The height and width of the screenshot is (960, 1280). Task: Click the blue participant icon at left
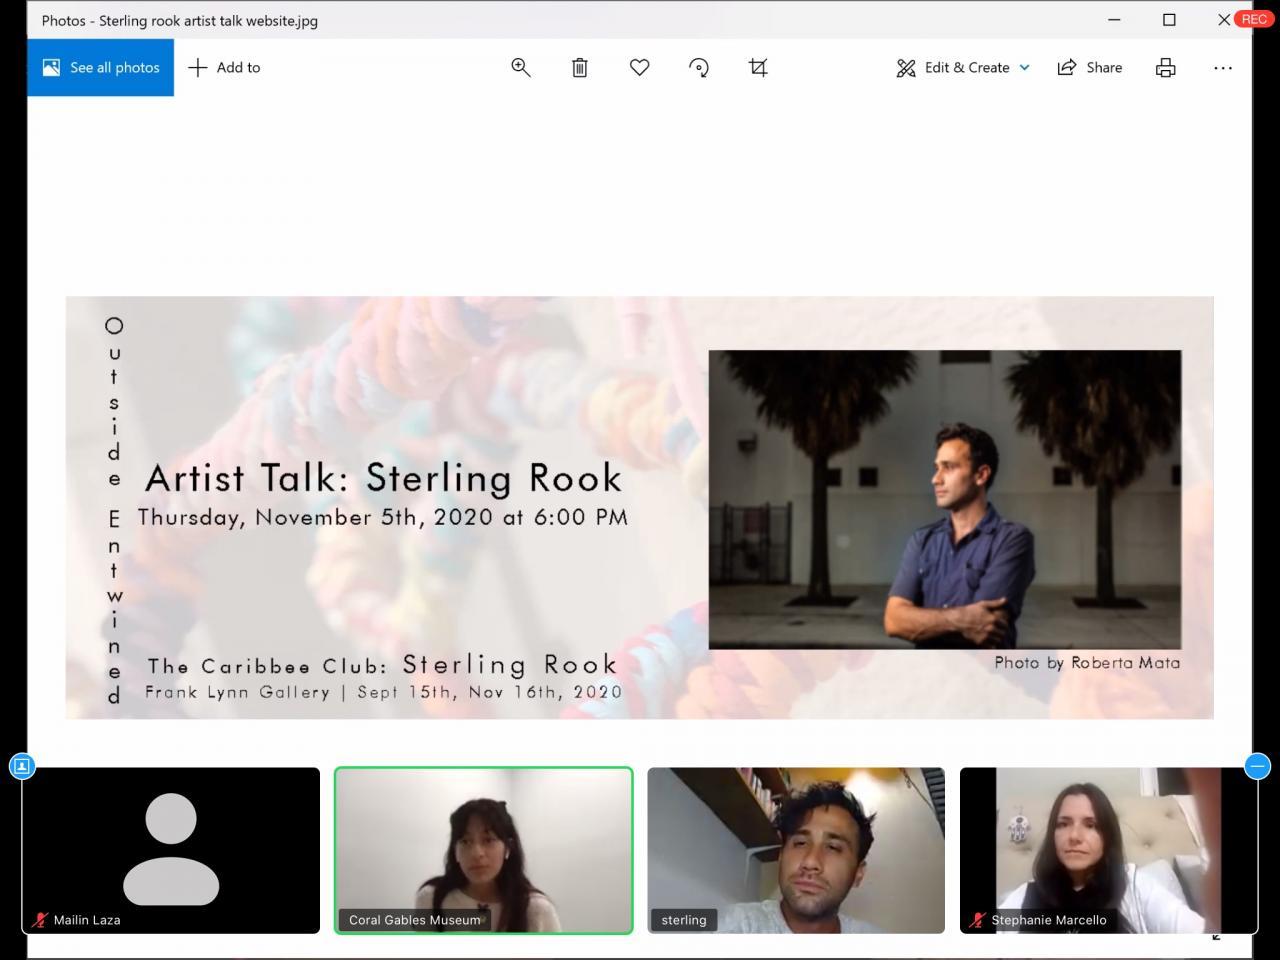point(22,766)
